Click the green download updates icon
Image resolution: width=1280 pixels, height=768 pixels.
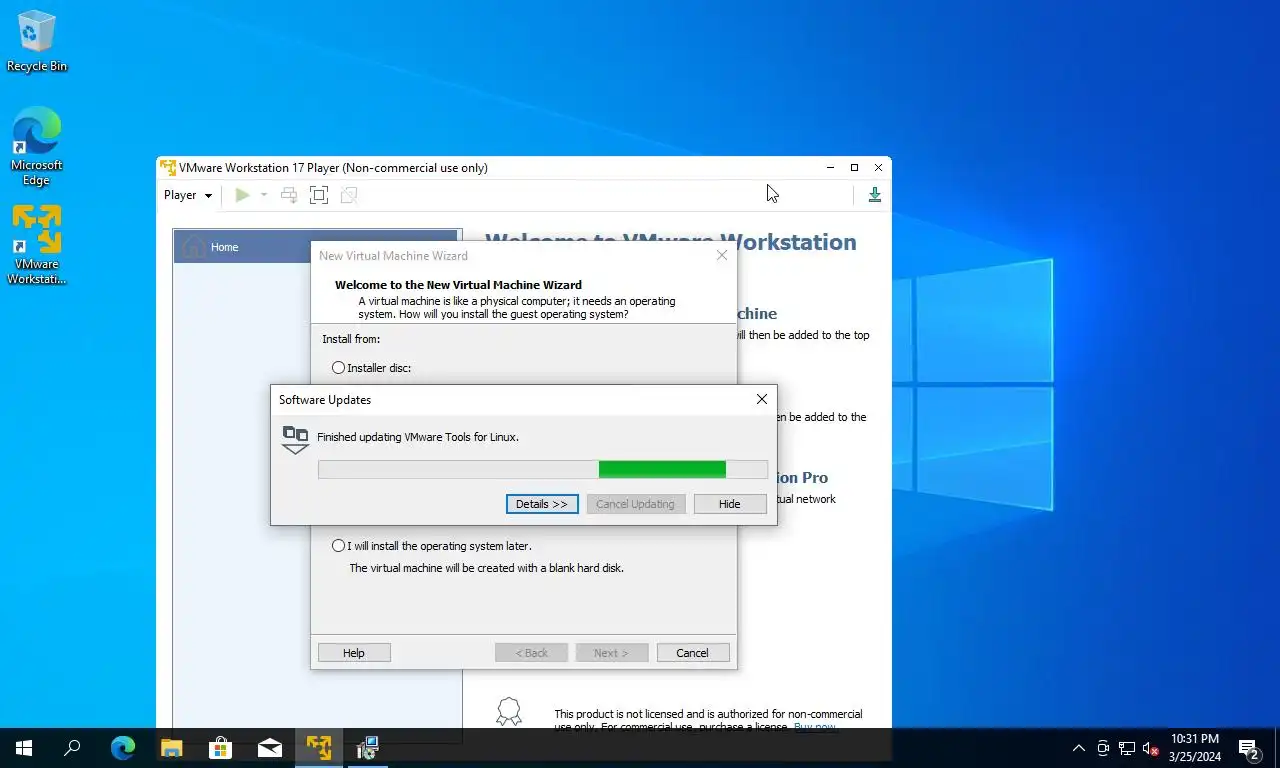[874, 195]
